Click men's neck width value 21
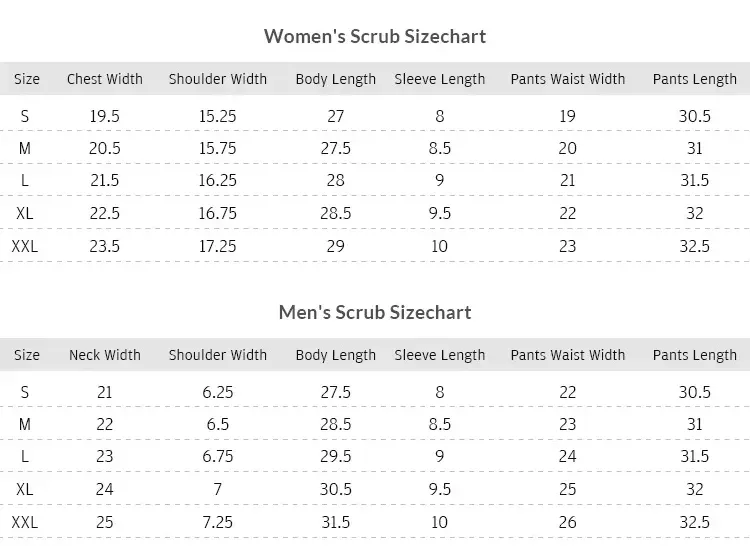This screenshot has height=546, width=750. (x=105, y=392)
